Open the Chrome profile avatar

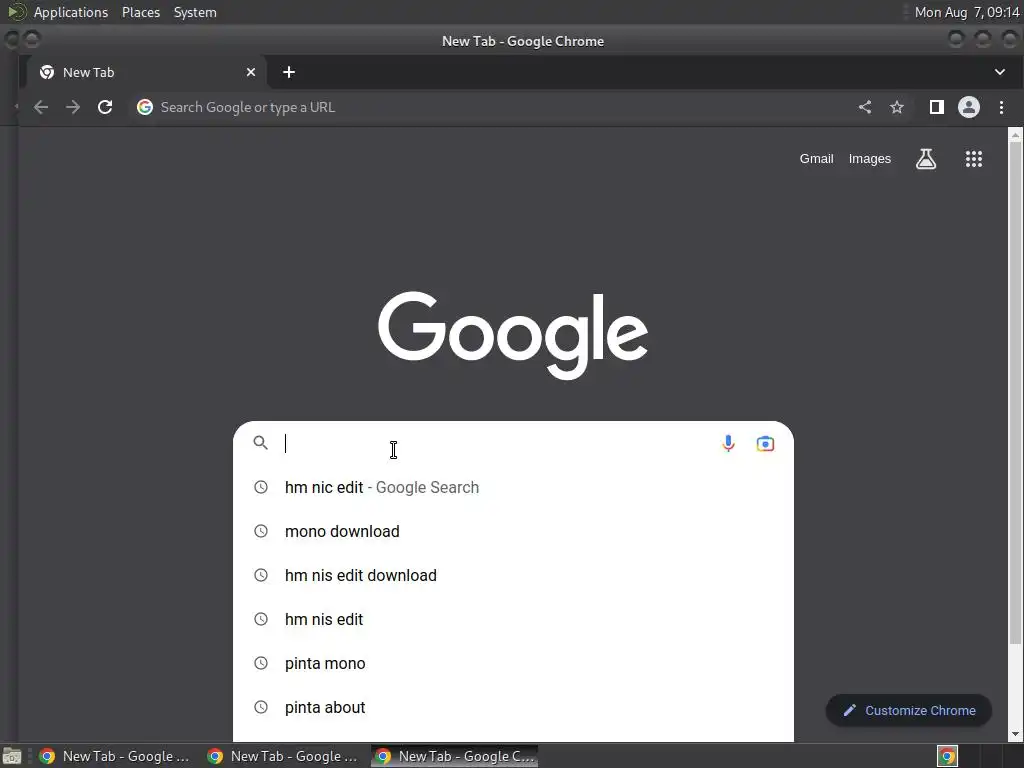click(x=968, y=107)
